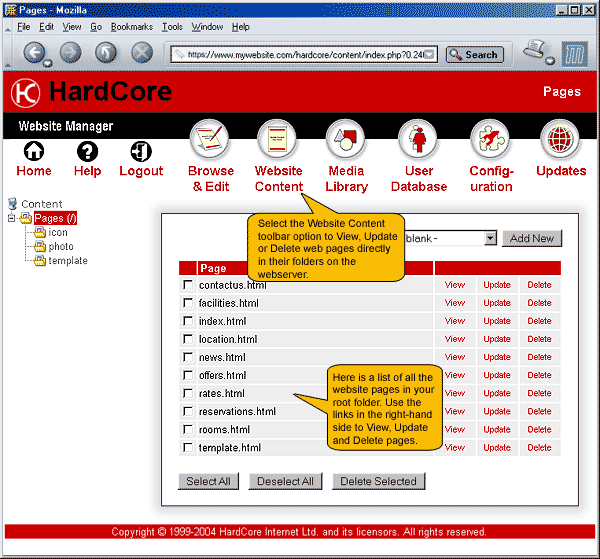Click the View link for contactus.html
Viewport: 600px width, 559px height.
455,285
